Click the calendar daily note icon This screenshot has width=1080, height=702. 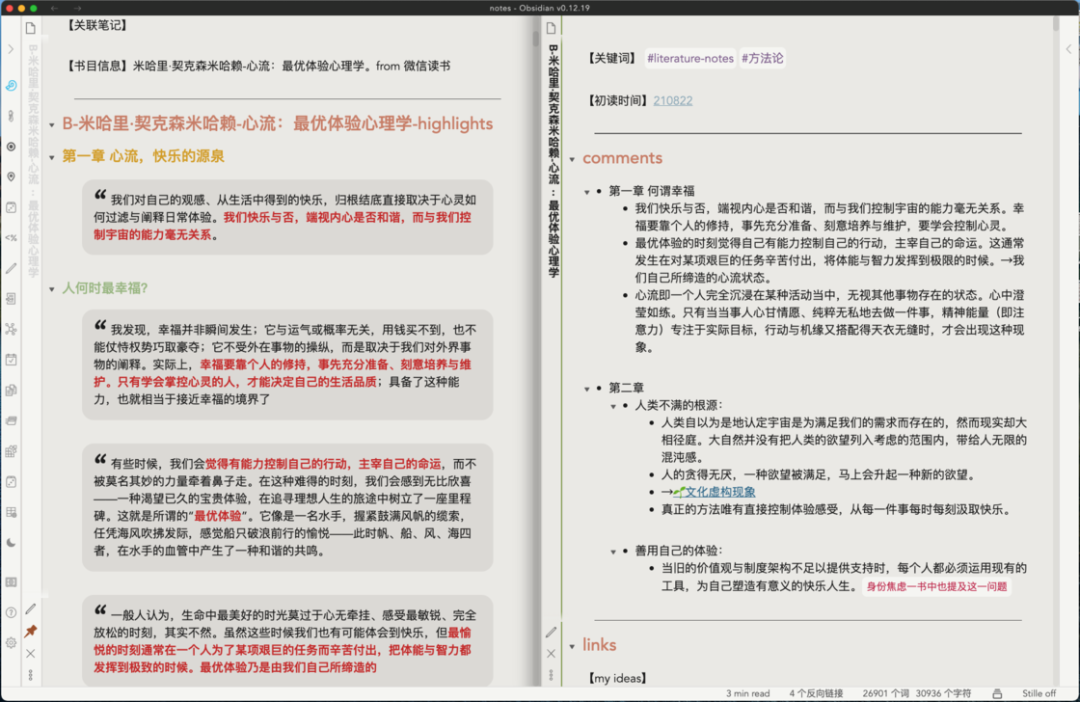point(11,359)
